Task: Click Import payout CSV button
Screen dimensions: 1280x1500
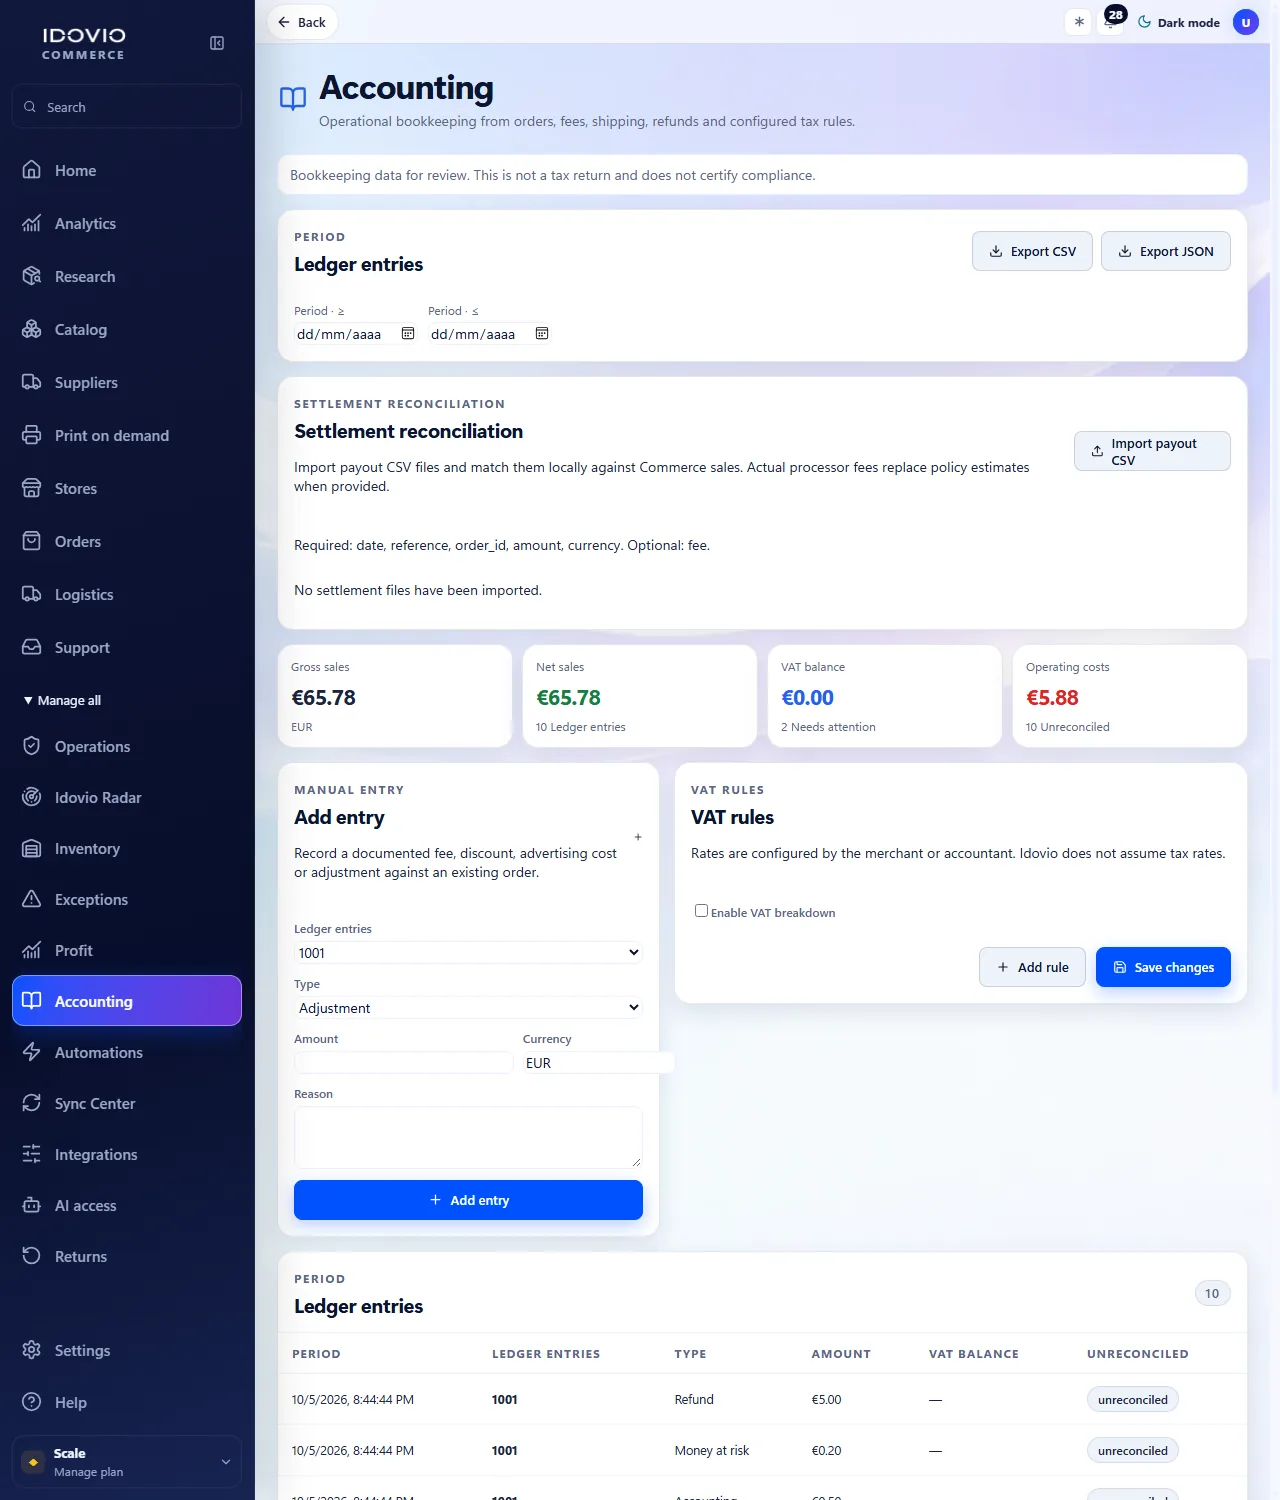Action: coord(1152,451)
